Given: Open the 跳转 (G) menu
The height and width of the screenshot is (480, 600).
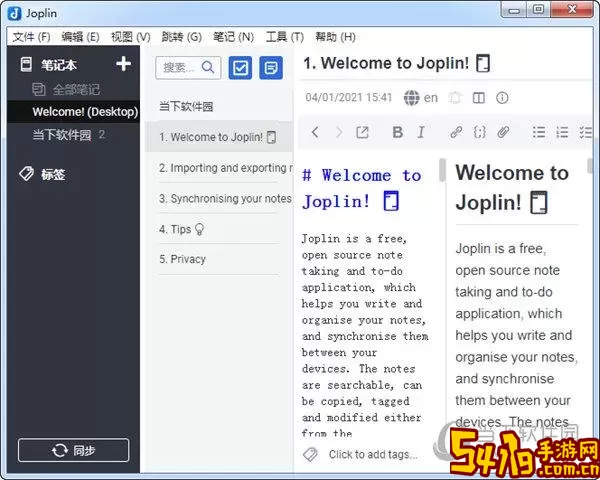Looking at the screenshot, I should (x=181, y=37).
